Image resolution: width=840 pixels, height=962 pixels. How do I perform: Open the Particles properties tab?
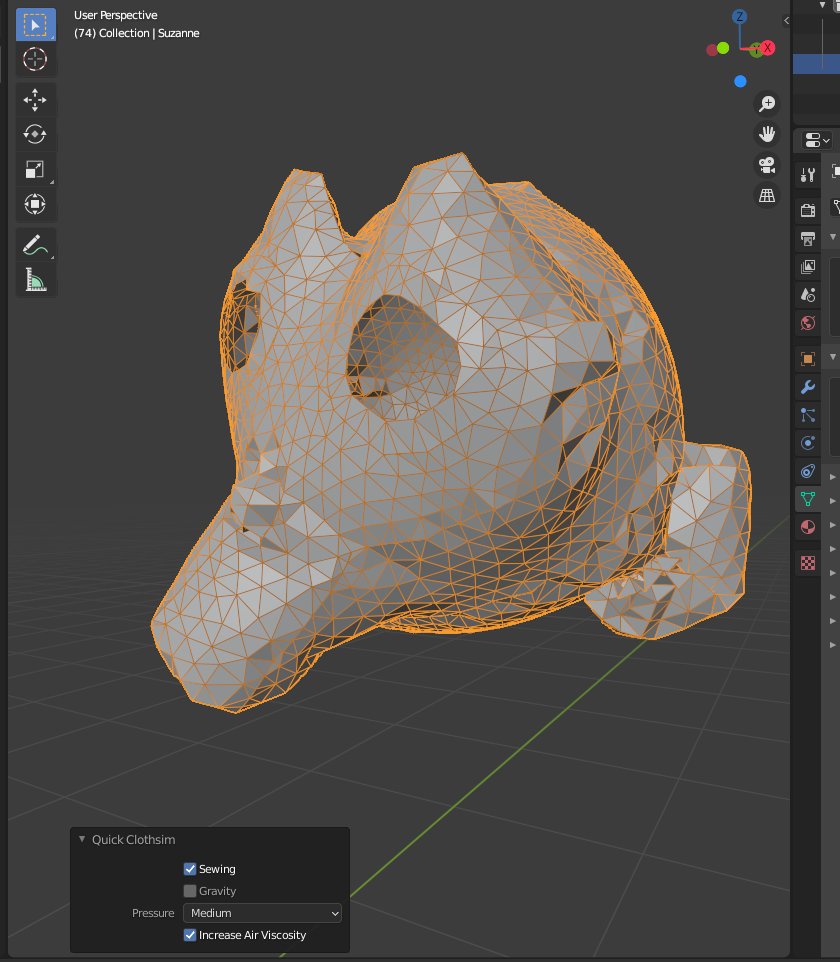808,415
